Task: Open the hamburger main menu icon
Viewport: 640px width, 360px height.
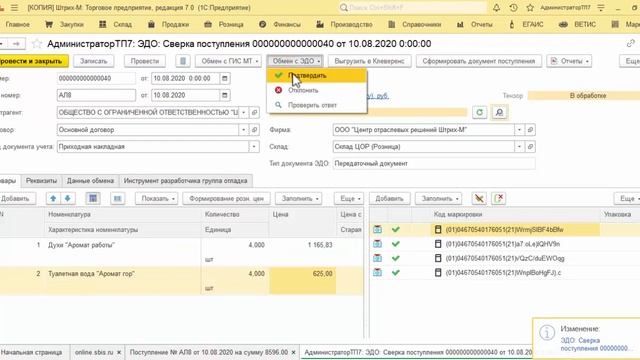Action: point(14,7)
